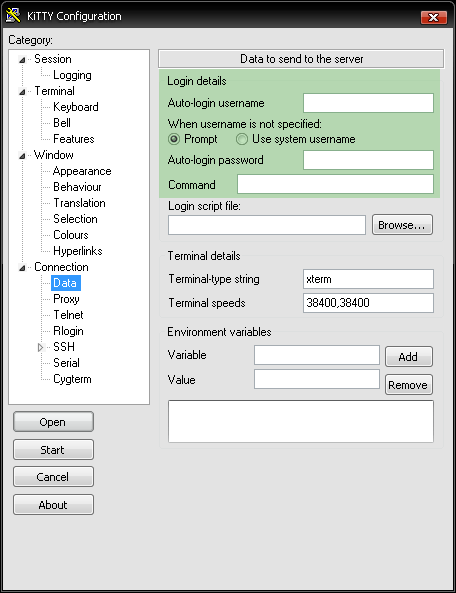
Task: Open the Proxy category
Action: point(66,299)
